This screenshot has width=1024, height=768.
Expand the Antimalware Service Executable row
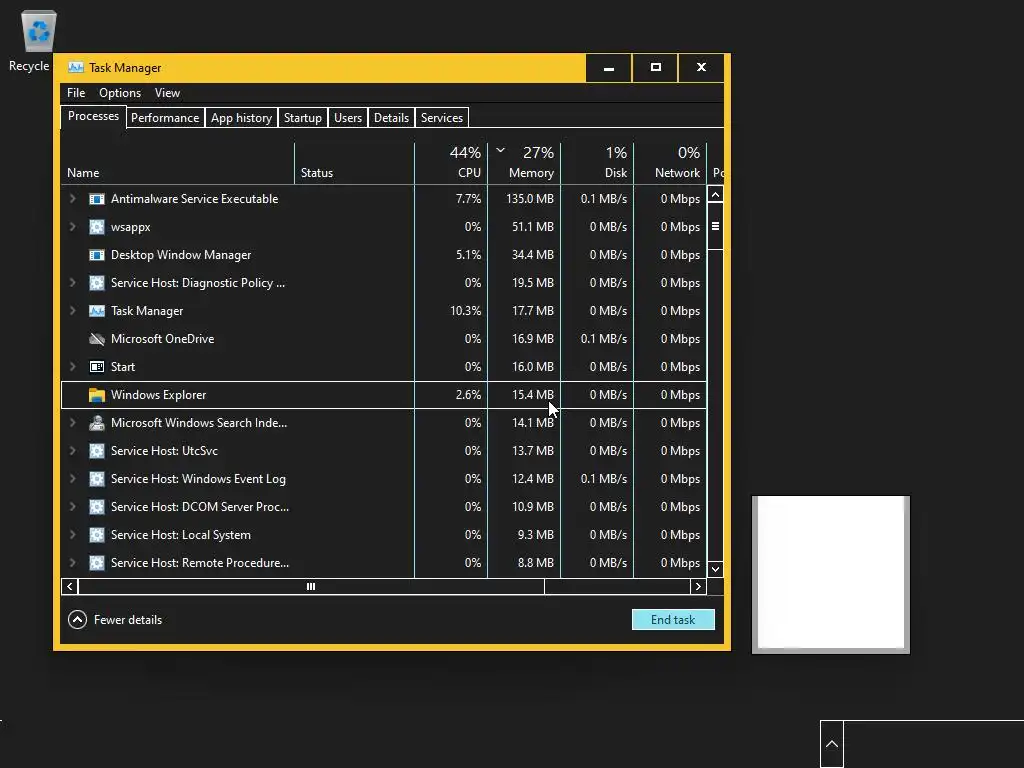coord(72,199)
